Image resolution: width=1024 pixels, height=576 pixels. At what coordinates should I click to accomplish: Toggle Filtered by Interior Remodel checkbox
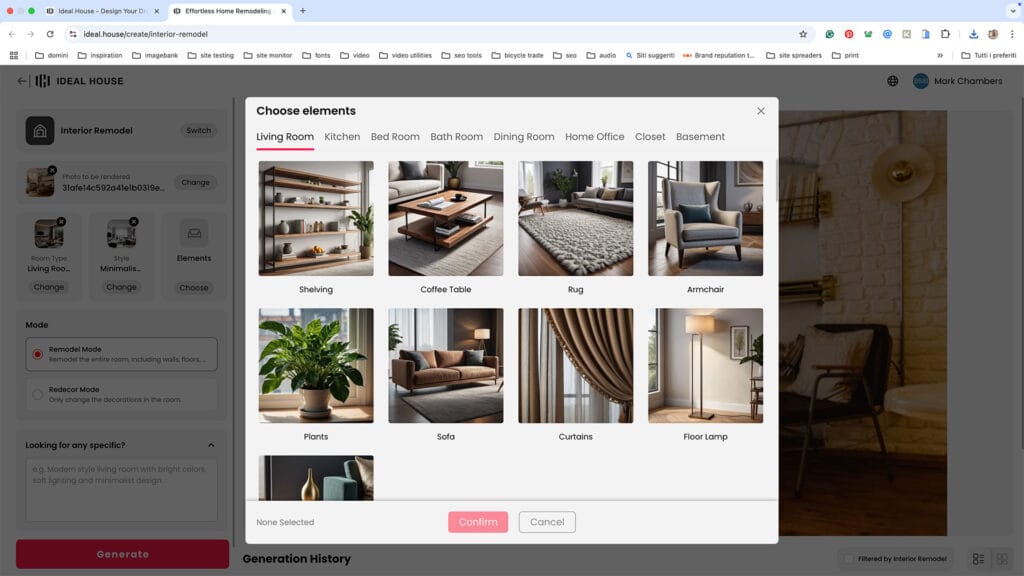pos(849,558)
